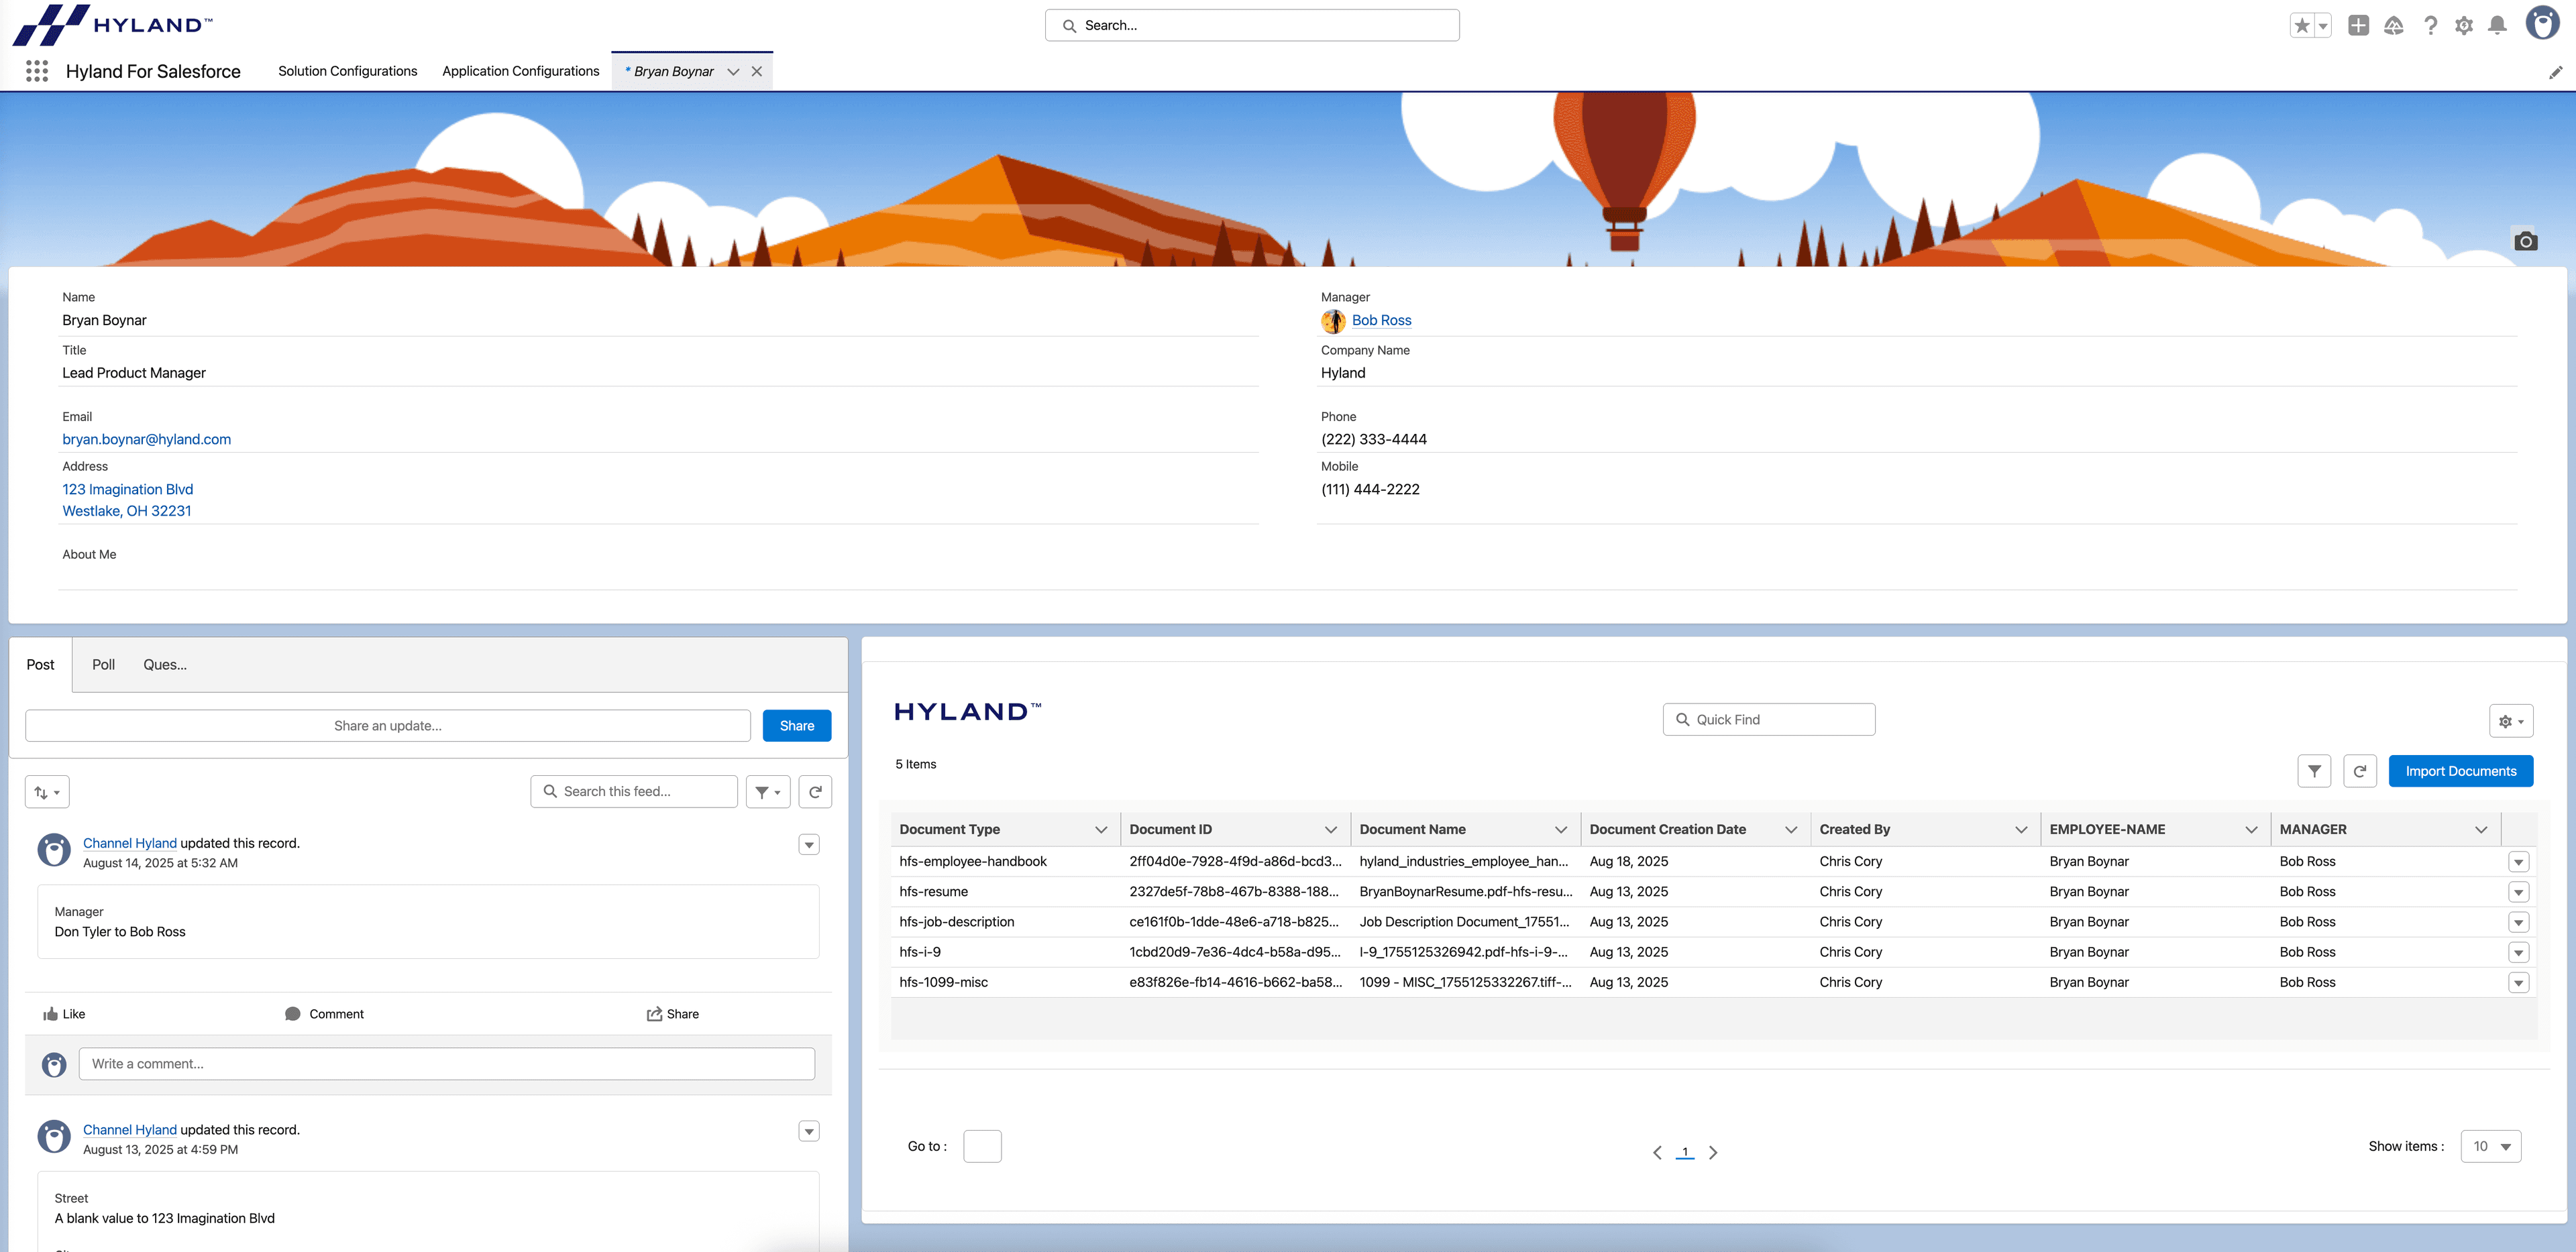
Task: Comment on the August 14 post
Action: click(324, 1014)
